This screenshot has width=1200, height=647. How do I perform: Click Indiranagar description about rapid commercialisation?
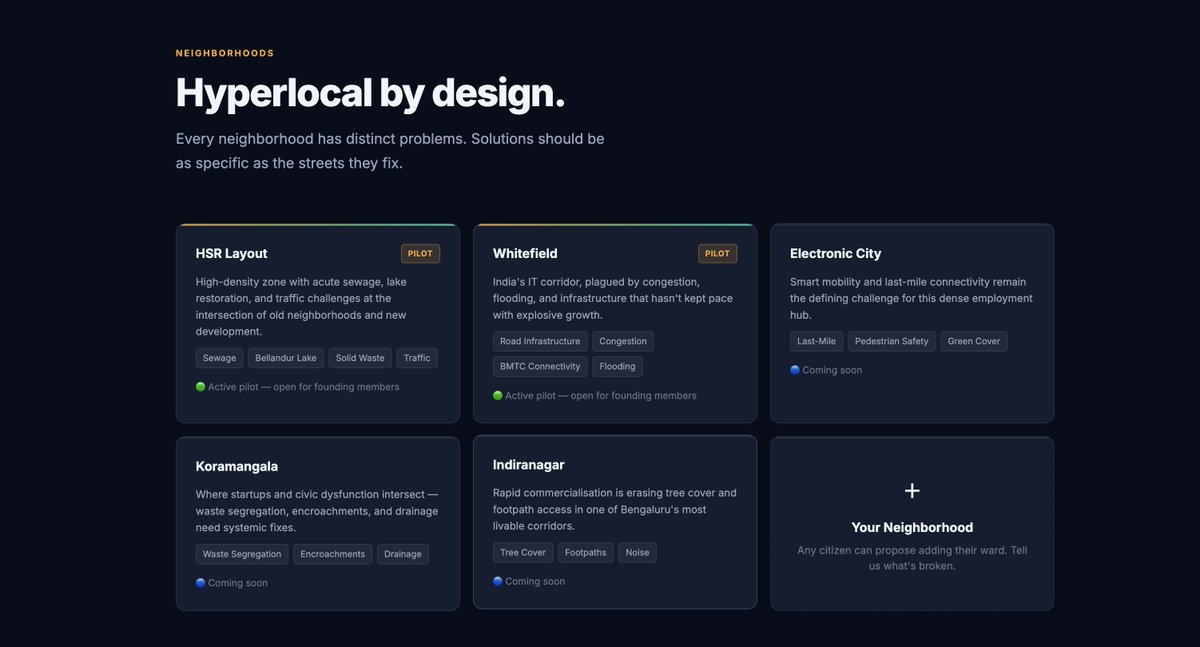tap(614, 509)
